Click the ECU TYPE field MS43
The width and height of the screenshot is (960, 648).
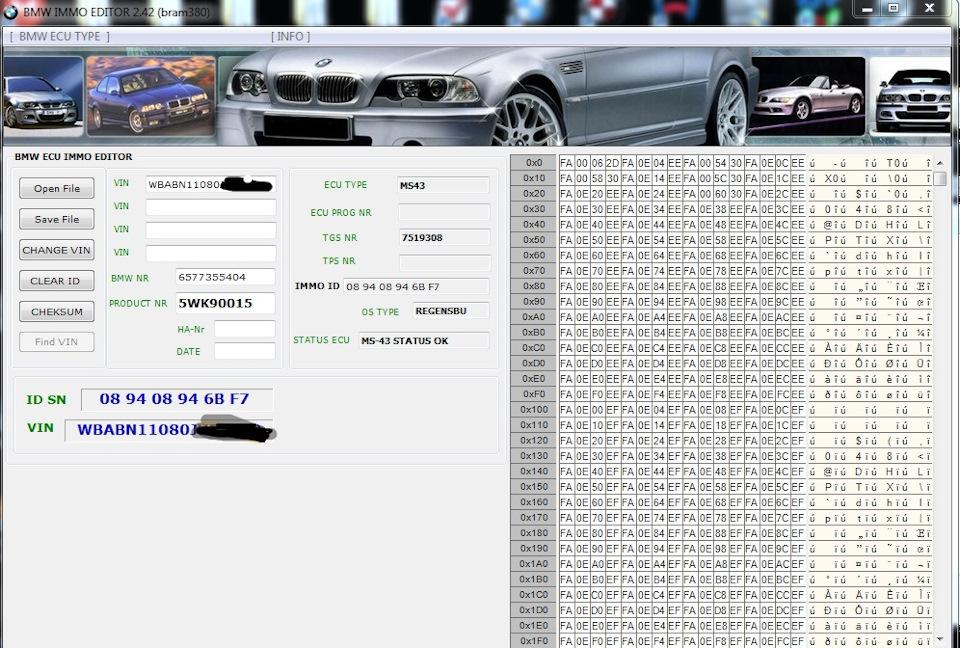coord(444,185)
